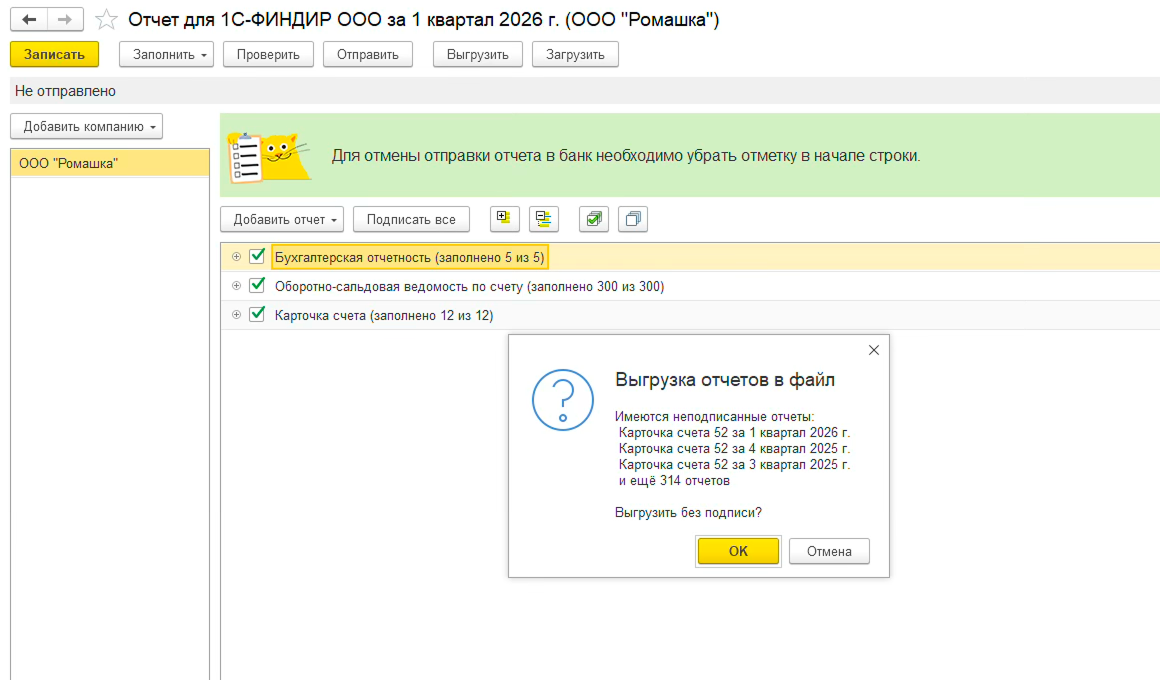Toggle checkbox for Бухгалтерская отчетность
The width and height of the screenshot is (1160, 680).
[257, 256]
